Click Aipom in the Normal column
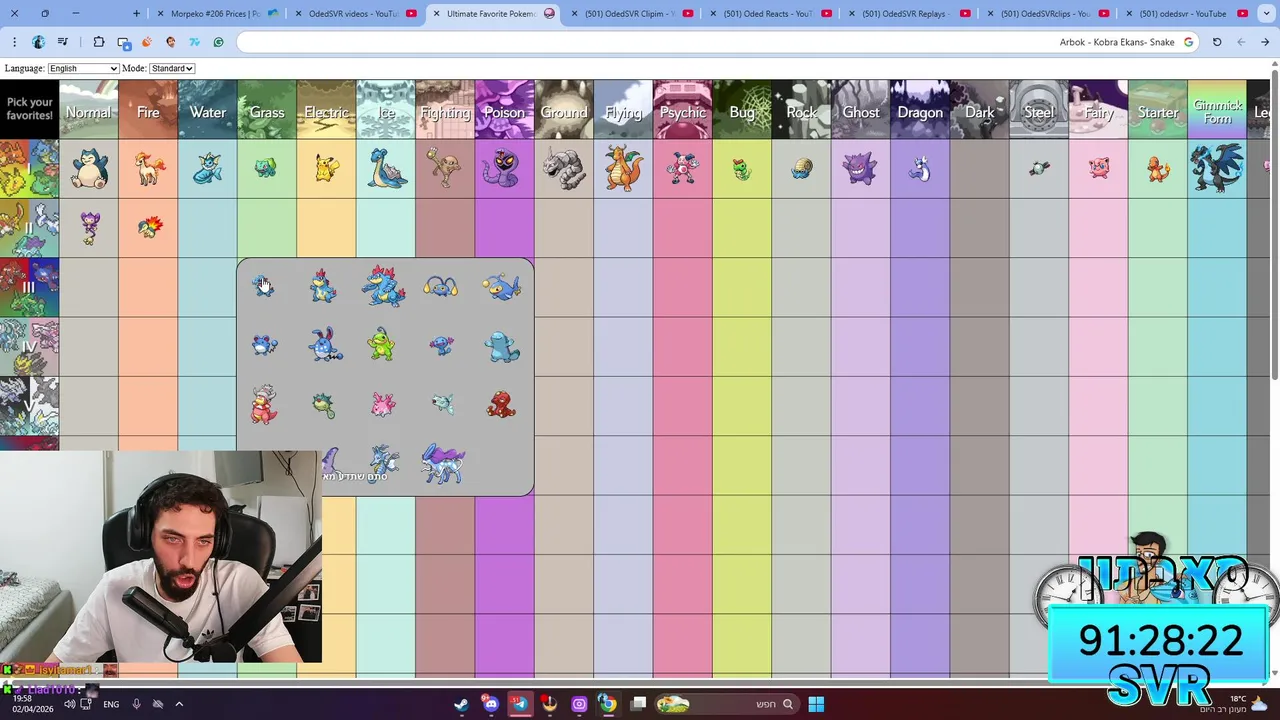Viewport: 1280px width, 720px height. click(90, 228)
